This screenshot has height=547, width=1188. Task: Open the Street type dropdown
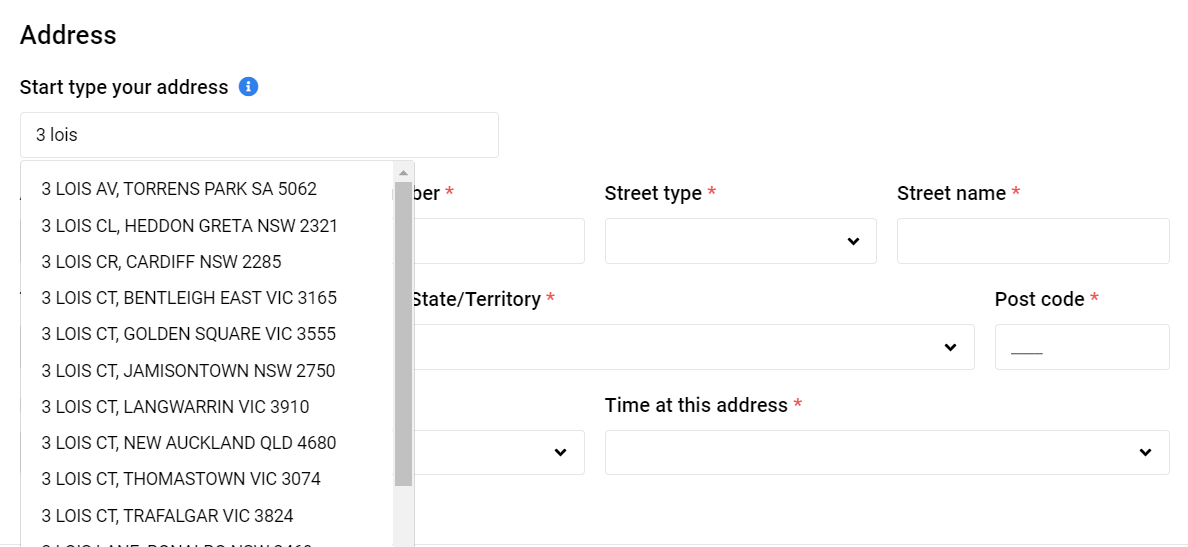[740, 241]
